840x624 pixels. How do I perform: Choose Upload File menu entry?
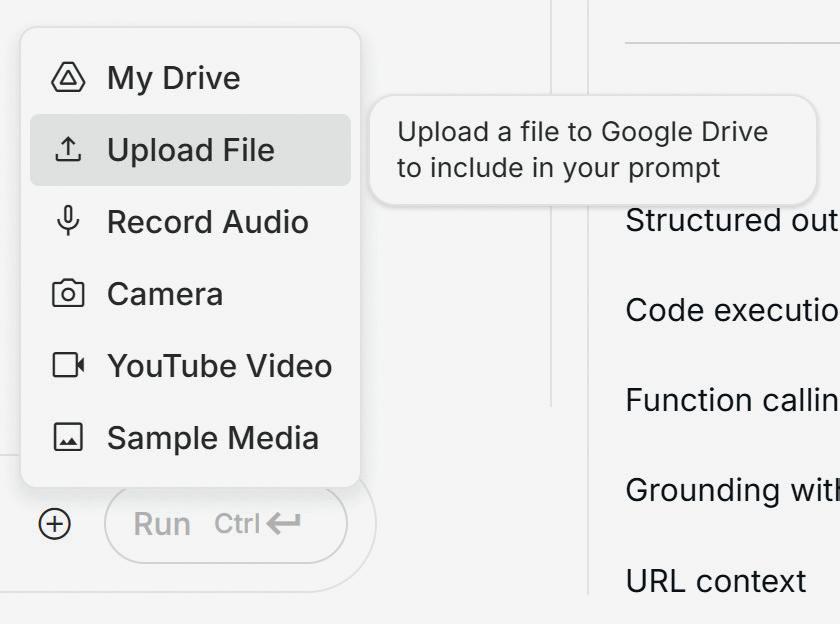click(190, 150)
